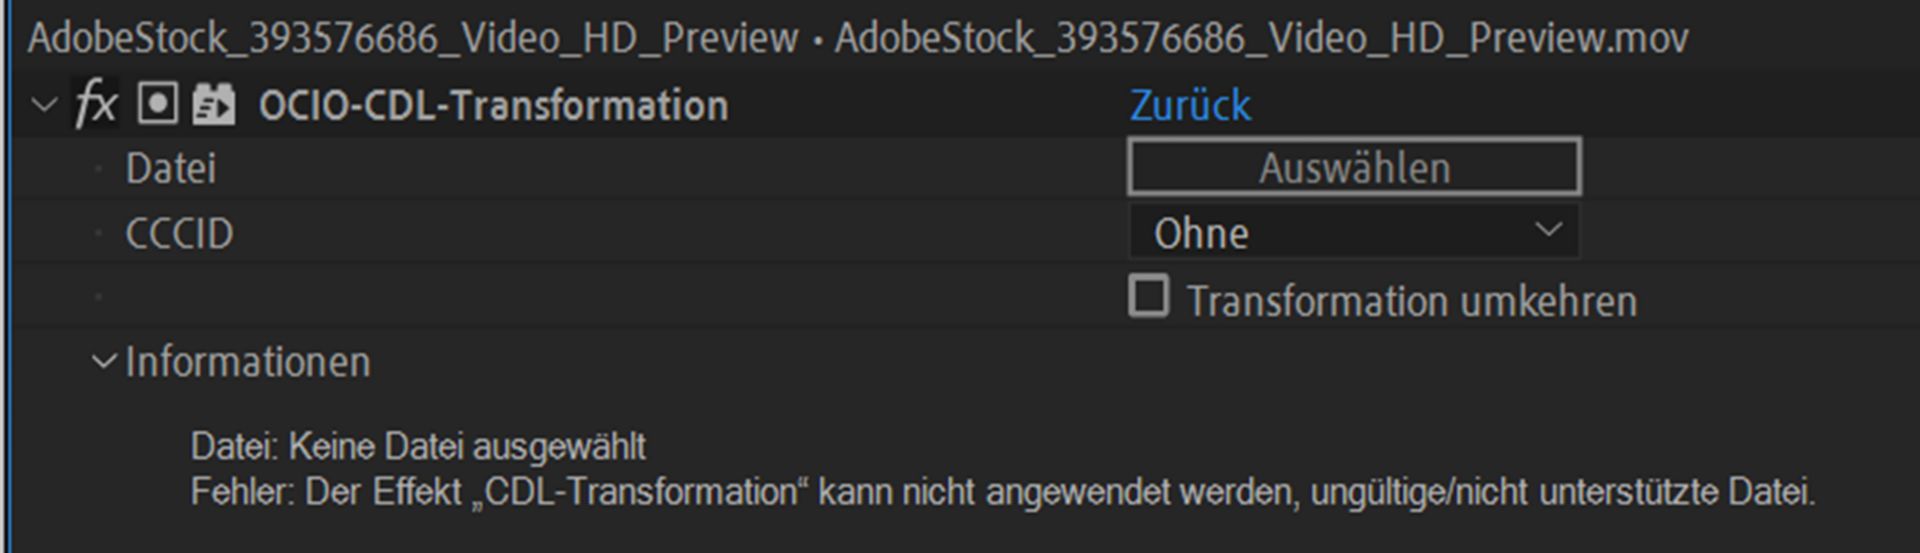Select the CCCID property label
This screenshot has width=1920, height=553.
click(x=179, y=233)
